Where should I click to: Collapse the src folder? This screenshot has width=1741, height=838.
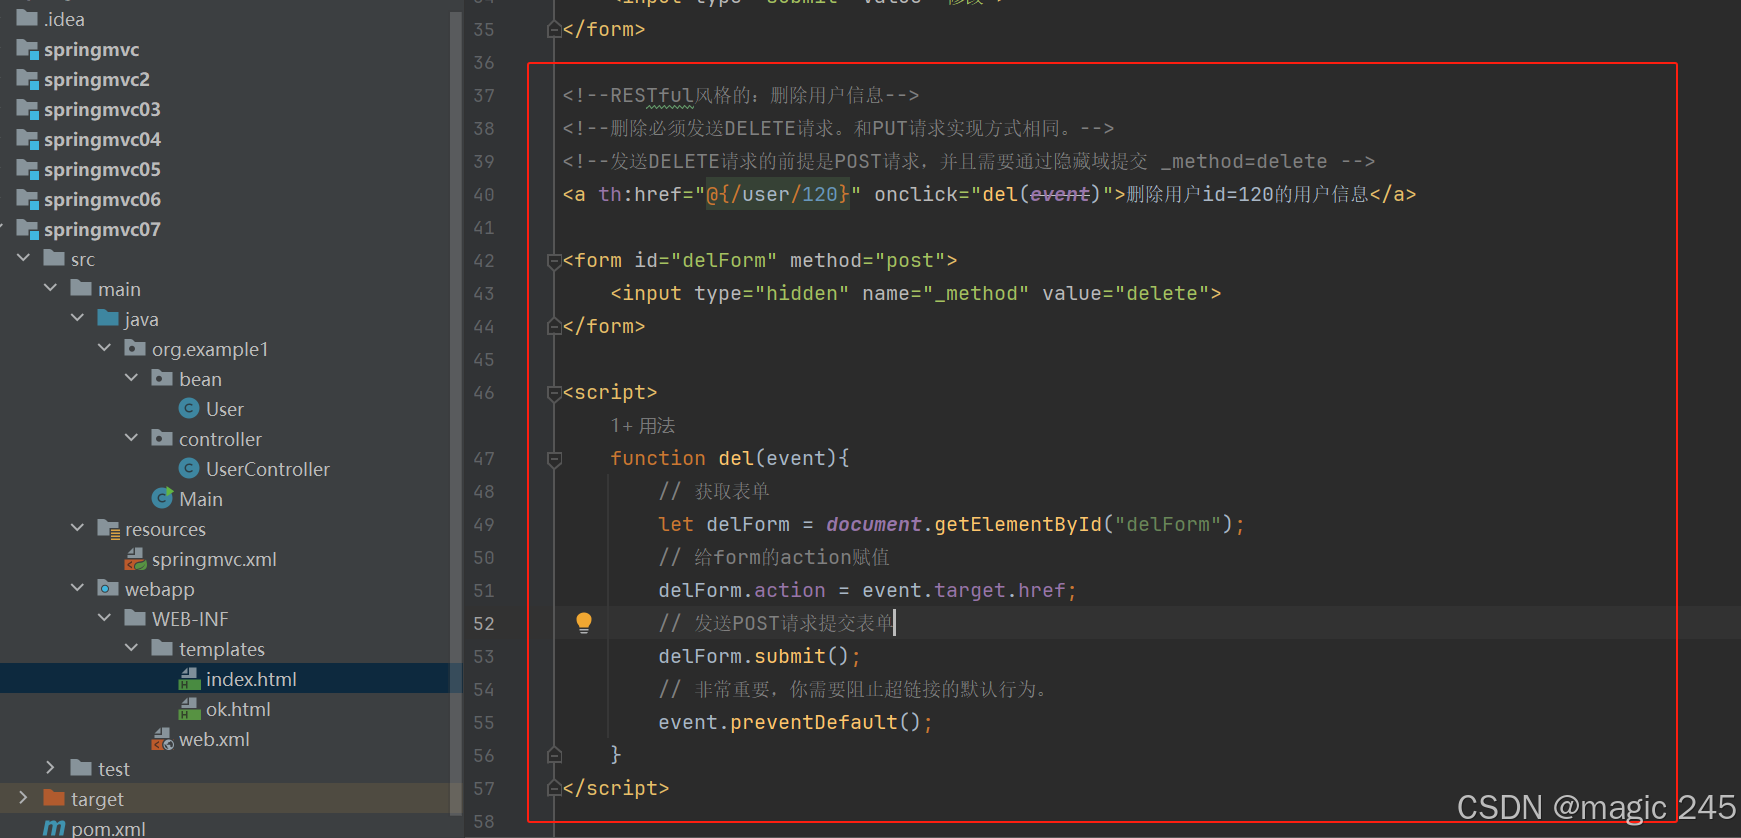pyautogui.click(x=23, y=258)
